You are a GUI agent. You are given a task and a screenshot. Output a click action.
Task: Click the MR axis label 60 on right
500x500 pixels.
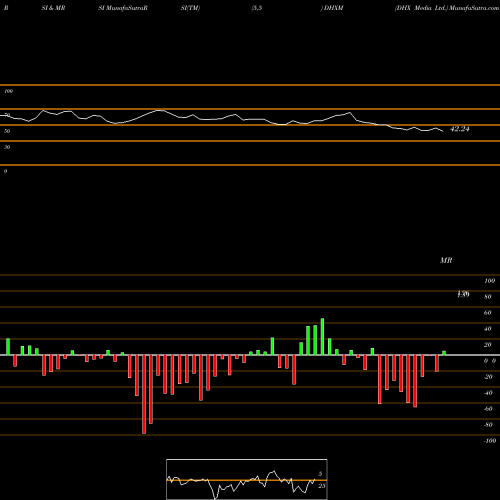tap(488, 313)
